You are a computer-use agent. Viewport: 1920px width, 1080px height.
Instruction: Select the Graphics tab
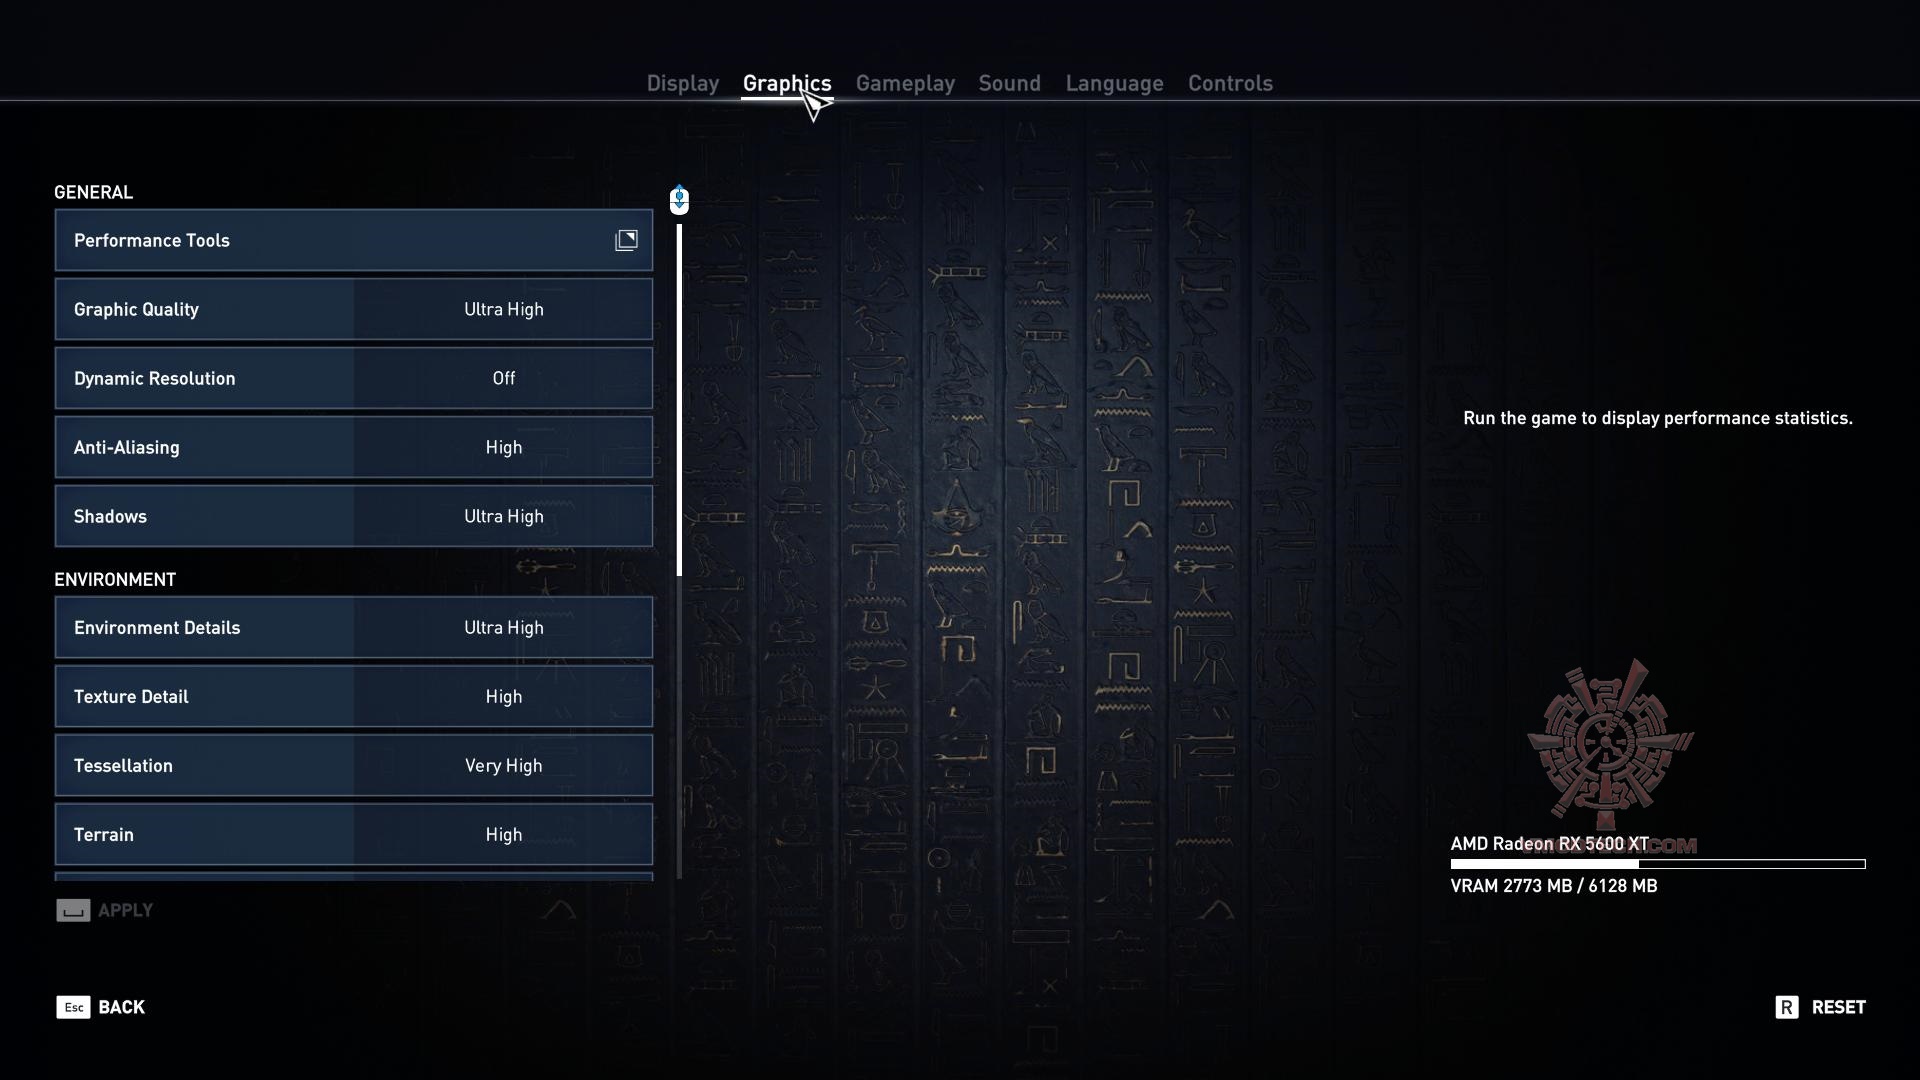coord(787,83)
